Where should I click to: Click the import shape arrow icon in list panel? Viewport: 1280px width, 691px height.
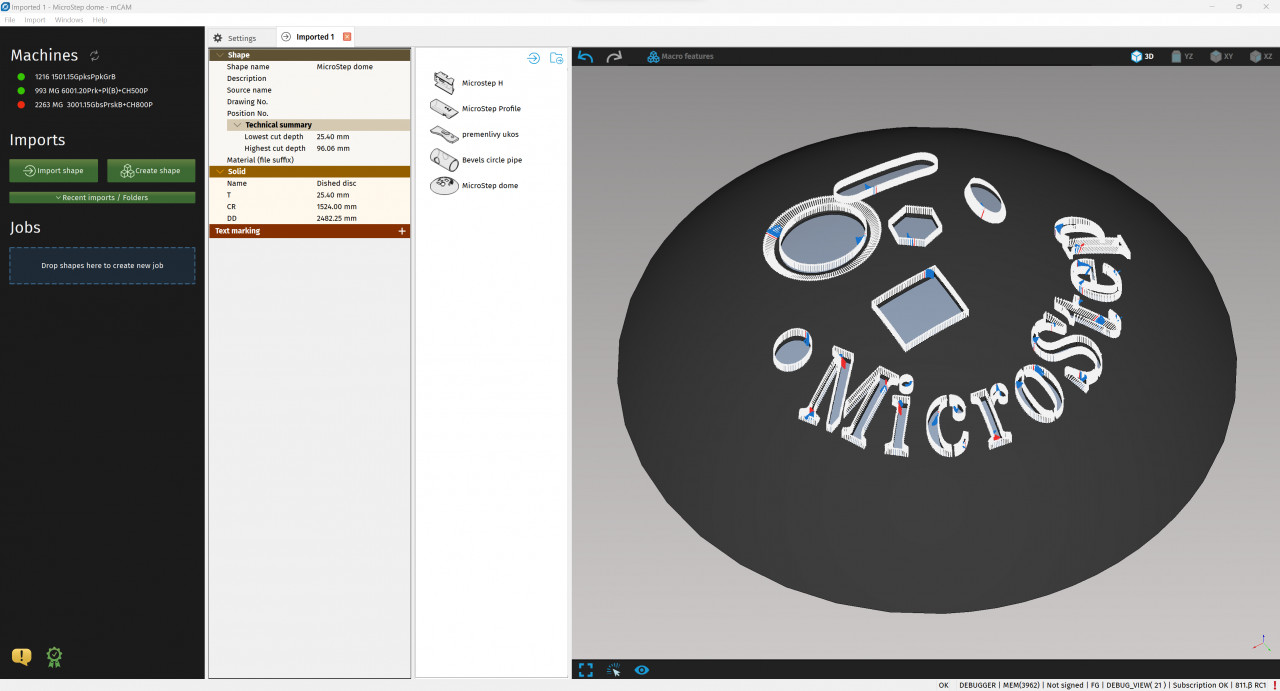(534, 58)
